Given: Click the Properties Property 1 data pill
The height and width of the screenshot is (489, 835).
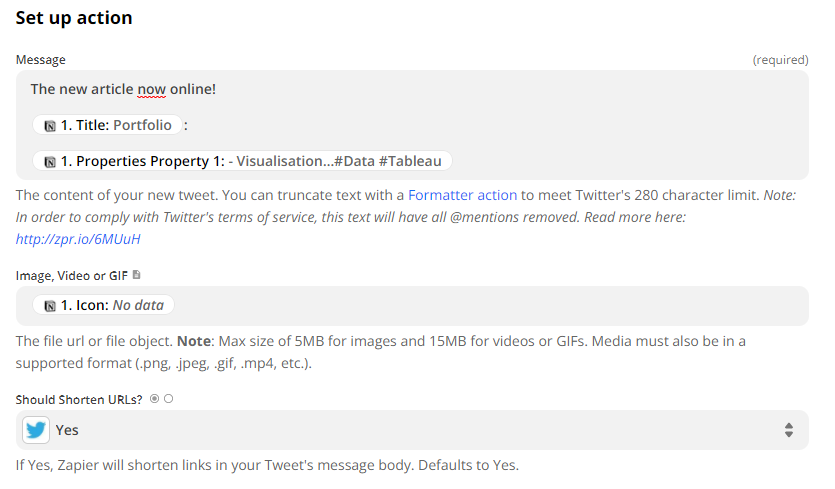Looking at the screenshot, I should pyautogui.click(x=242, y=161).
